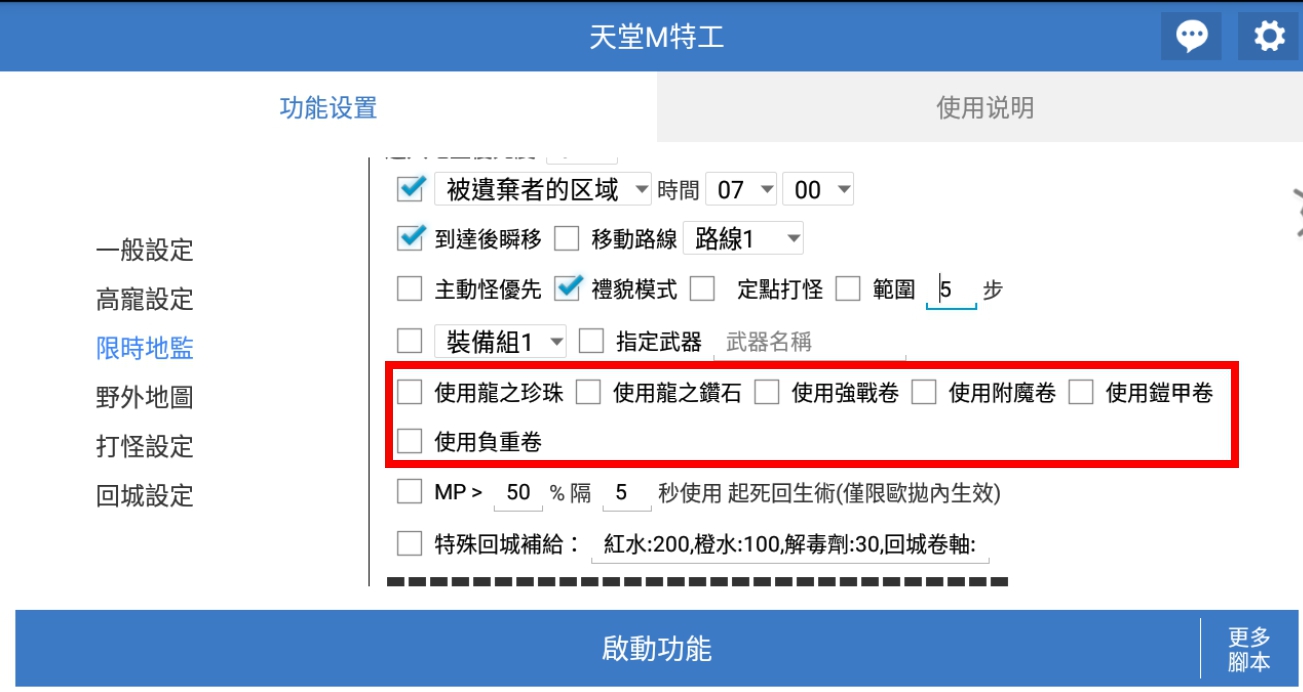Enable the 使用龍之珍珠 checkbox
1303x692 pixels.
pyautogui.click(x=410, y=393)
